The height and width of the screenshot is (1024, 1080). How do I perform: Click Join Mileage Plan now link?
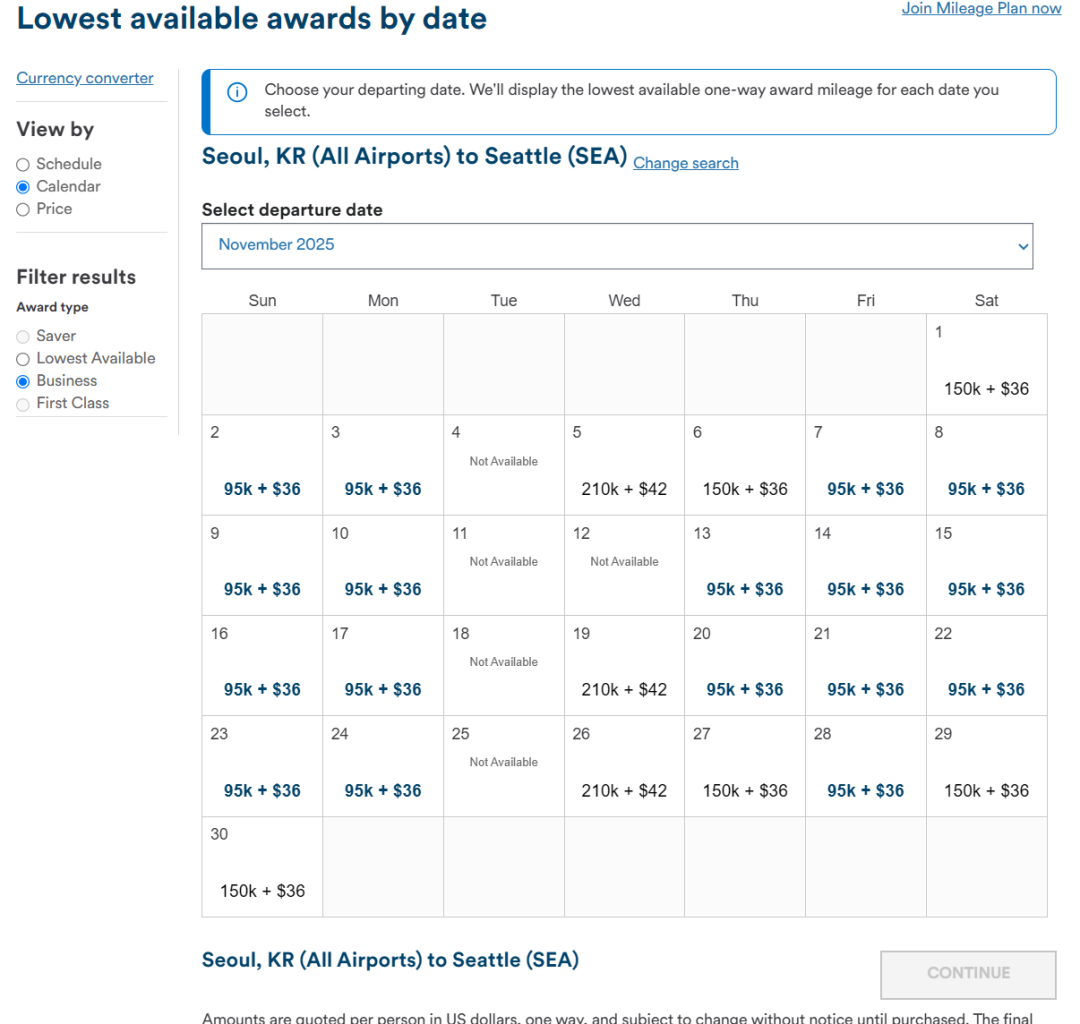(x=981, y=9)
